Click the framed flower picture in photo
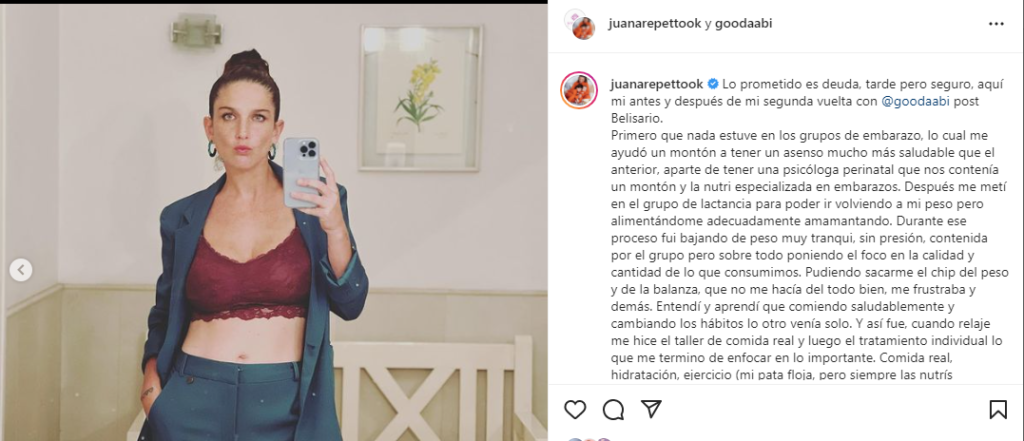This screenshot has width=1024, height=441. point(421,98)
